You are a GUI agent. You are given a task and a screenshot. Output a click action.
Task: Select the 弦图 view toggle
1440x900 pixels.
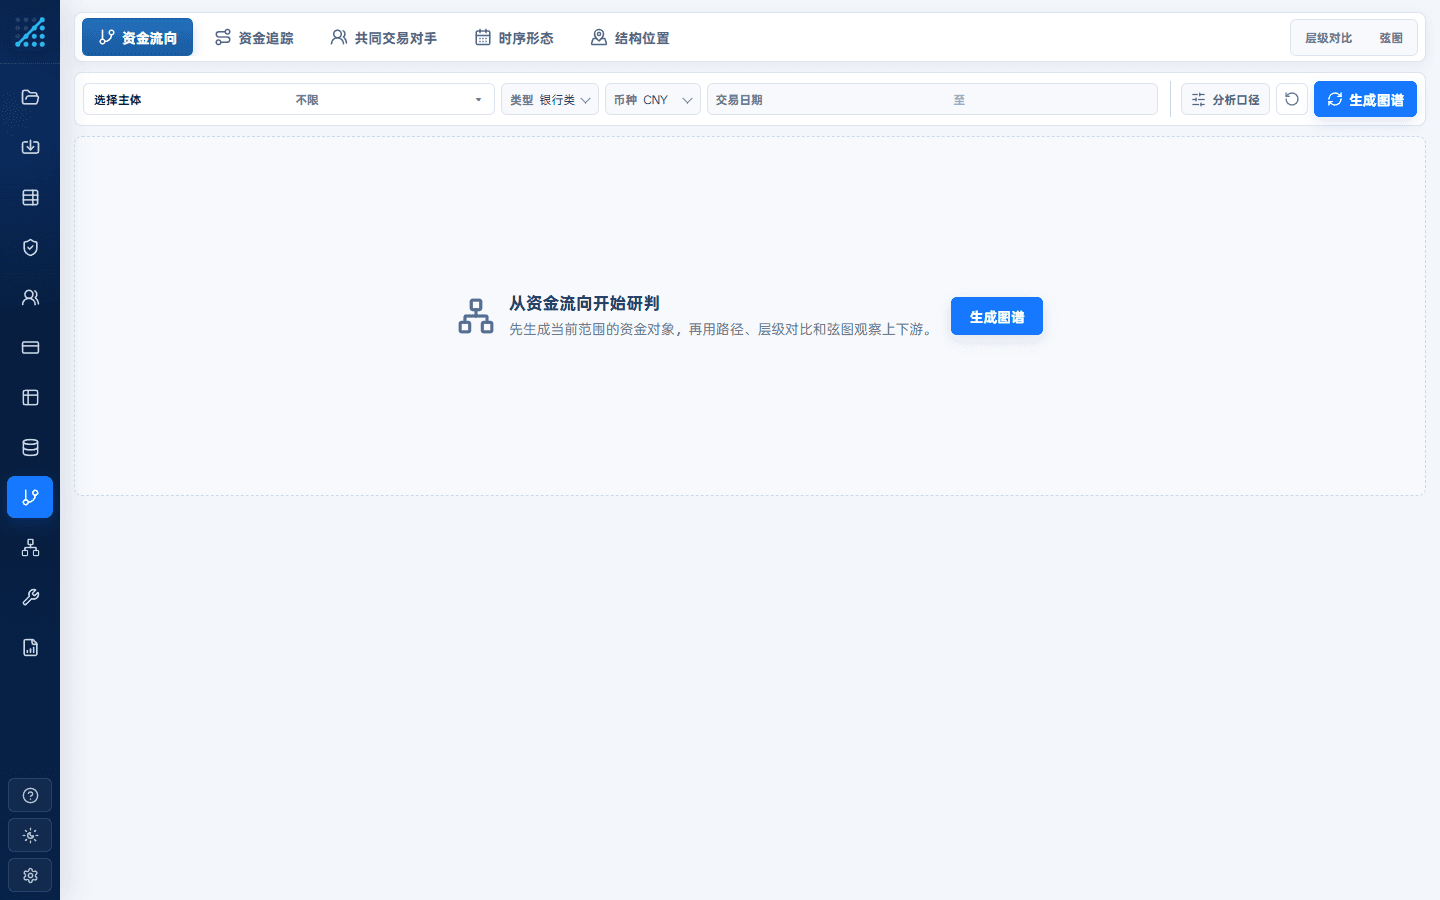click(1391, 38)
